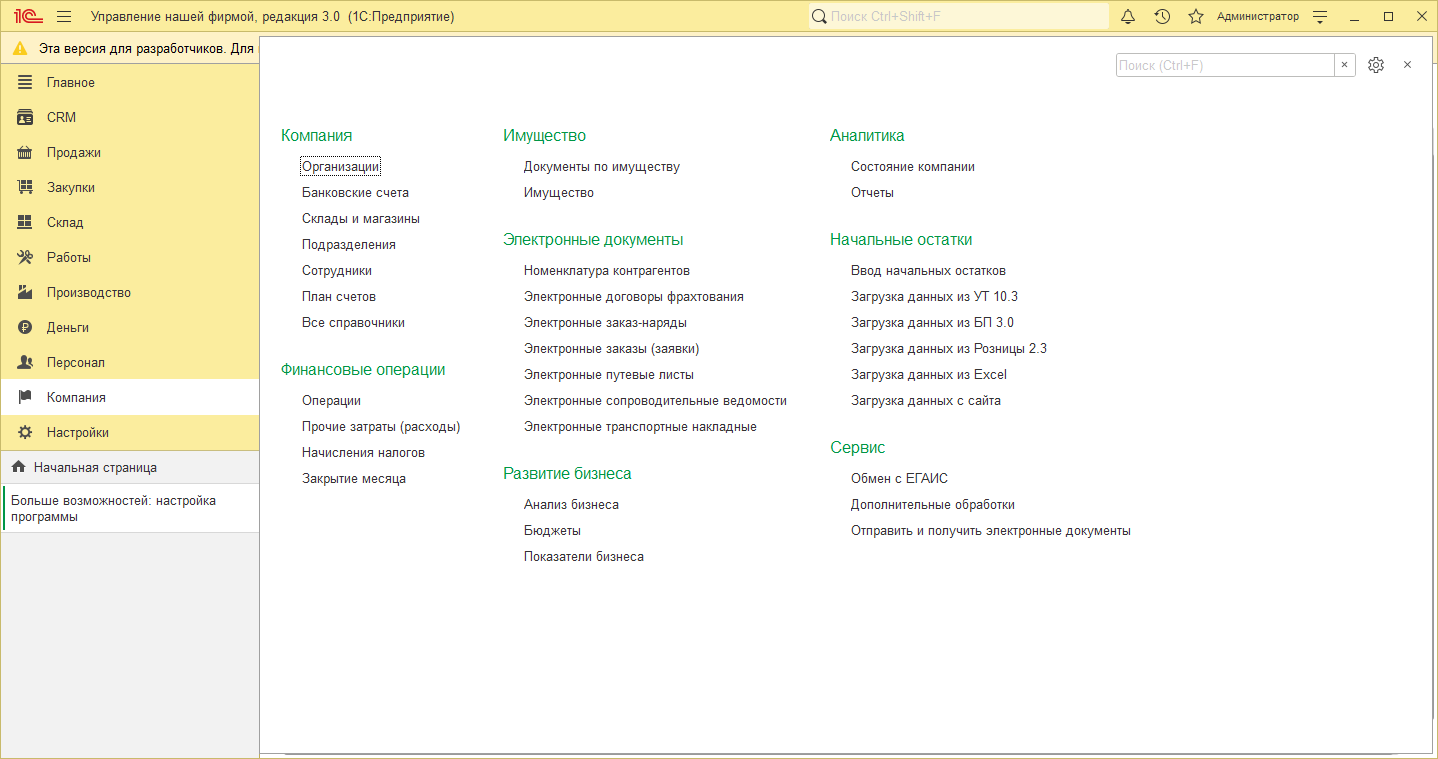Switch to Начальная страница tab

point(95,467)
